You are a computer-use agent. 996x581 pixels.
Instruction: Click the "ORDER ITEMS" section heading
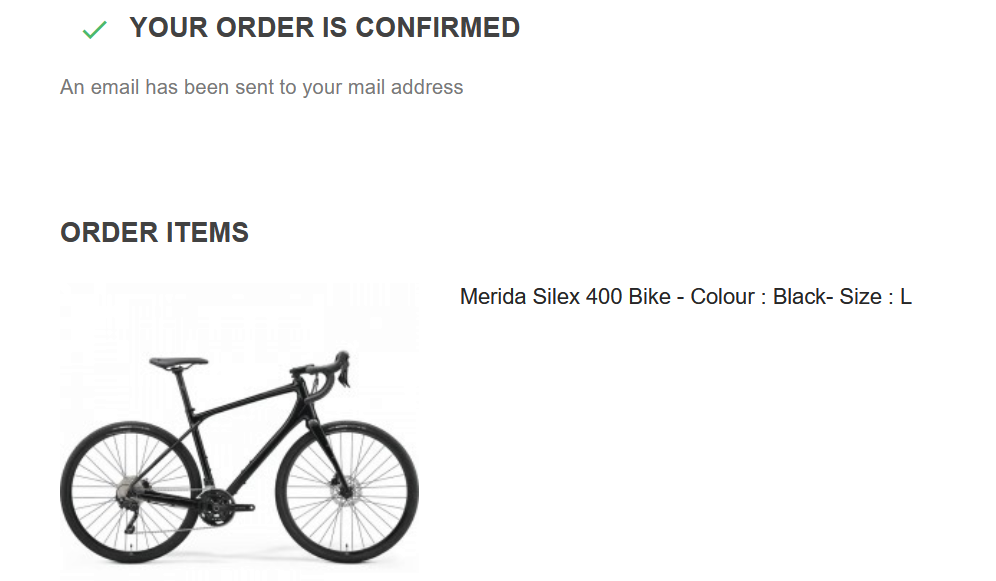coord(154,233)
